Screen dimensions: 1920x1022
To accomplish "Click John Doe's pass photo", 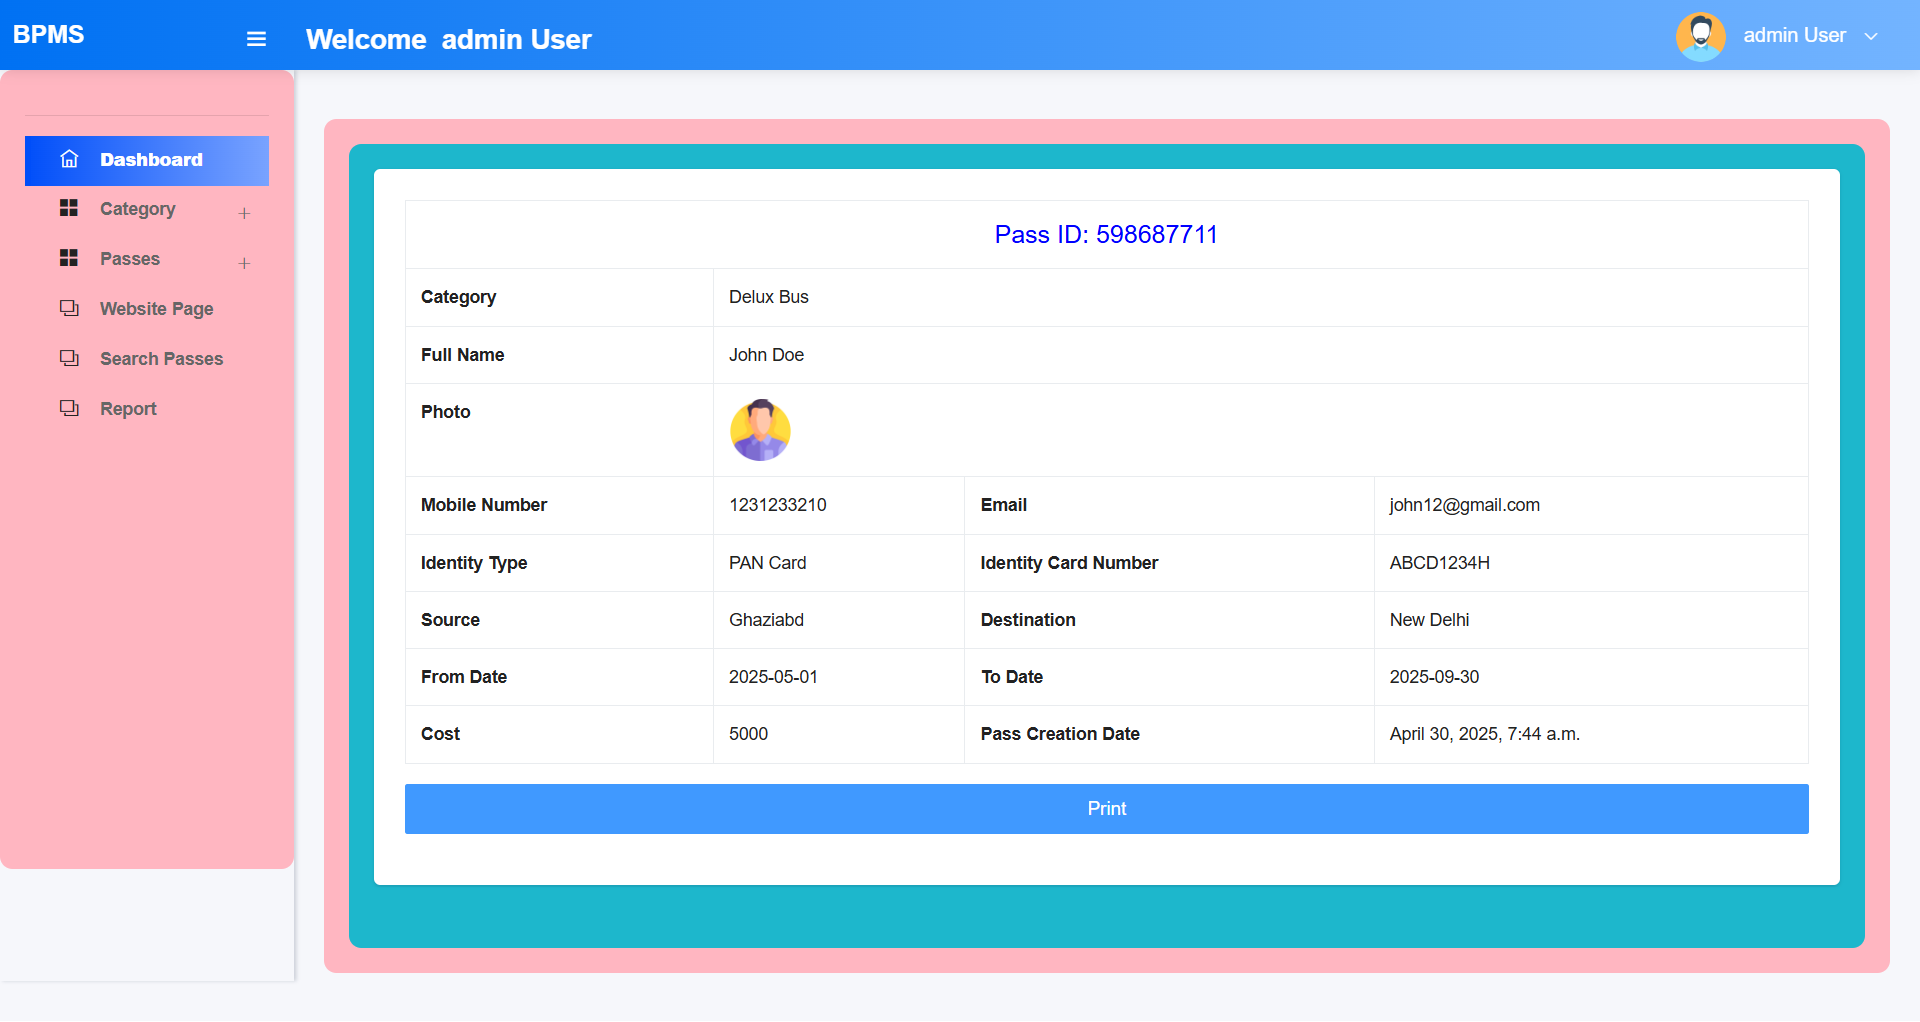I will 760,430.
